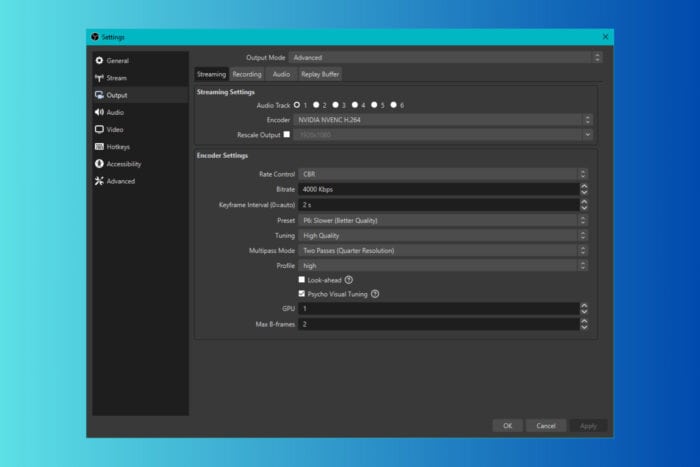Click the Stream antenna icon in sidebar
This screenshot has height=467, width=700.
pos(99,78)
